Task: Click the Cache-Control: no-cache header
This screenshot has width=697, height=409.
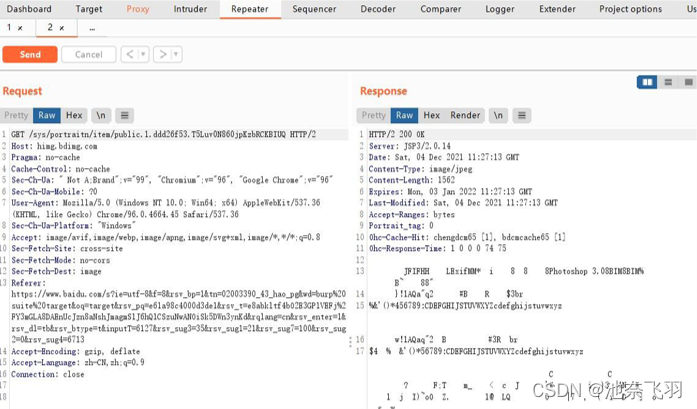Action: (60, 169)
